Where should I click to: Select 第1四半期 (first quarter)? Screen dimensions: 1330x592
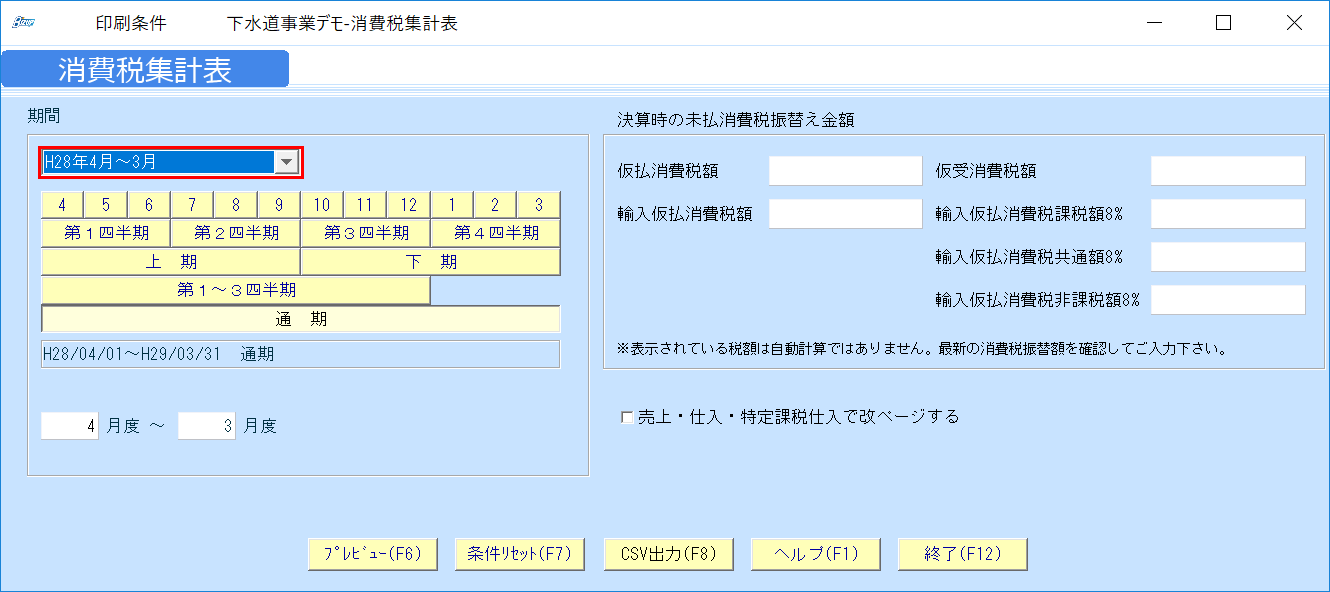tap(105, 232)
